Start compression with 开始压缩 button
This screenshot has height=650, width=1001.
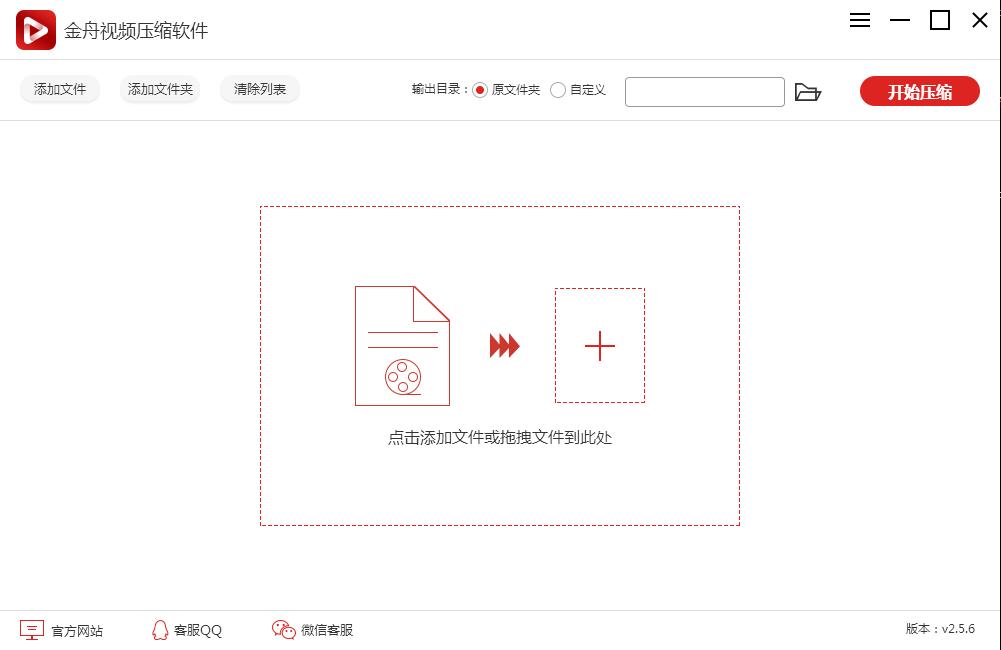tap(919, 91)
